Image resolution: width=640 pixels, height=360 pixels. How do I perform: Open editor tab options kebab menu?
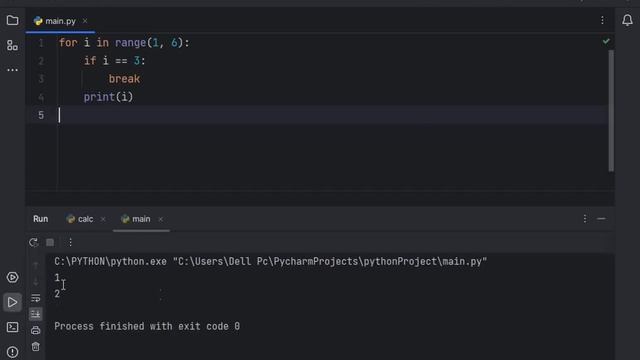point(602,20)
